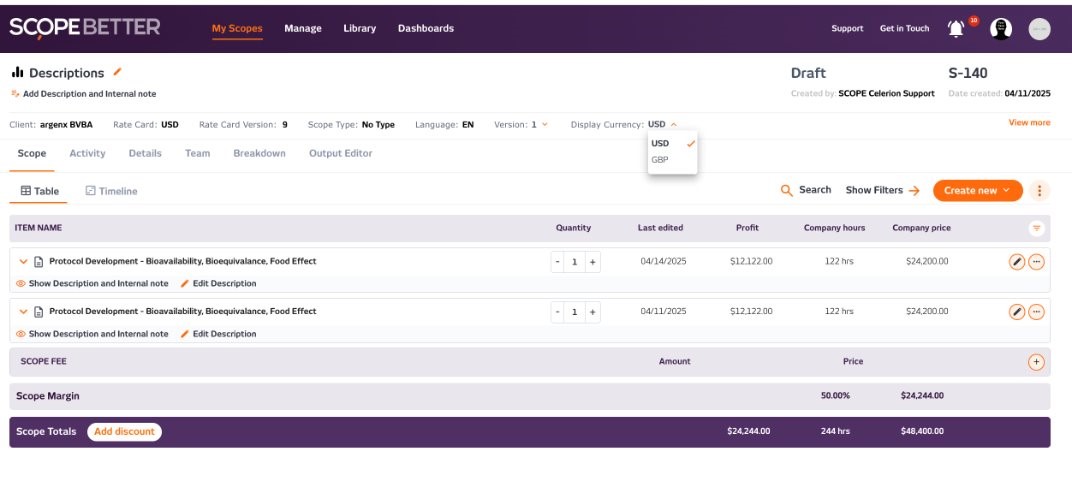
Task: Edit Description of 04/14/2025 row
Action: pos(218,283)
